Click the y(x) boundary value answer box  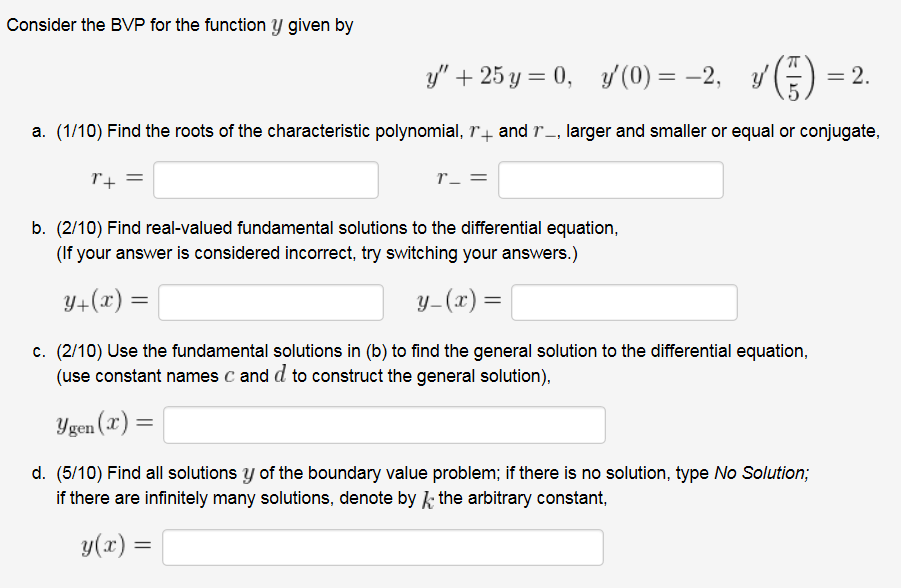tap(383, 547)
